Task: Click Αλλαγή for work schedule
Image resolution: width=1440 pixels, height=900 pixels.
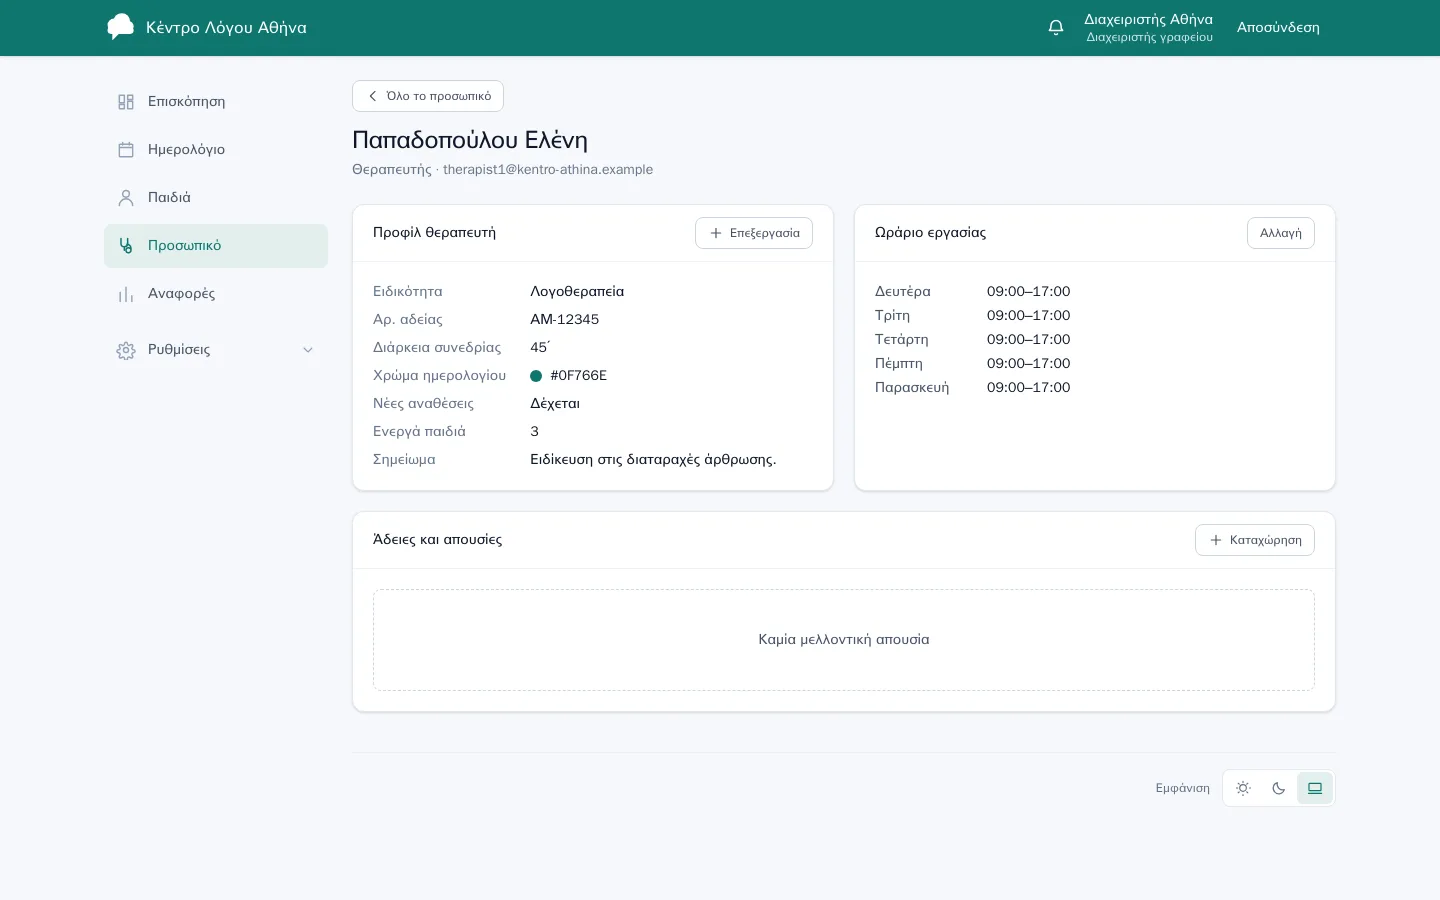Action: (1281, 233)
